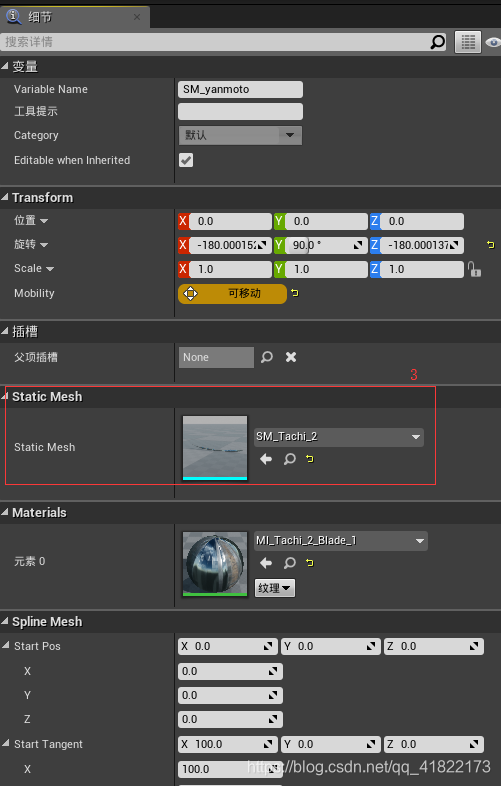Screen dimensions: 501x786
Task: Click Start Pos inline X field
Action: click(228, 647)
